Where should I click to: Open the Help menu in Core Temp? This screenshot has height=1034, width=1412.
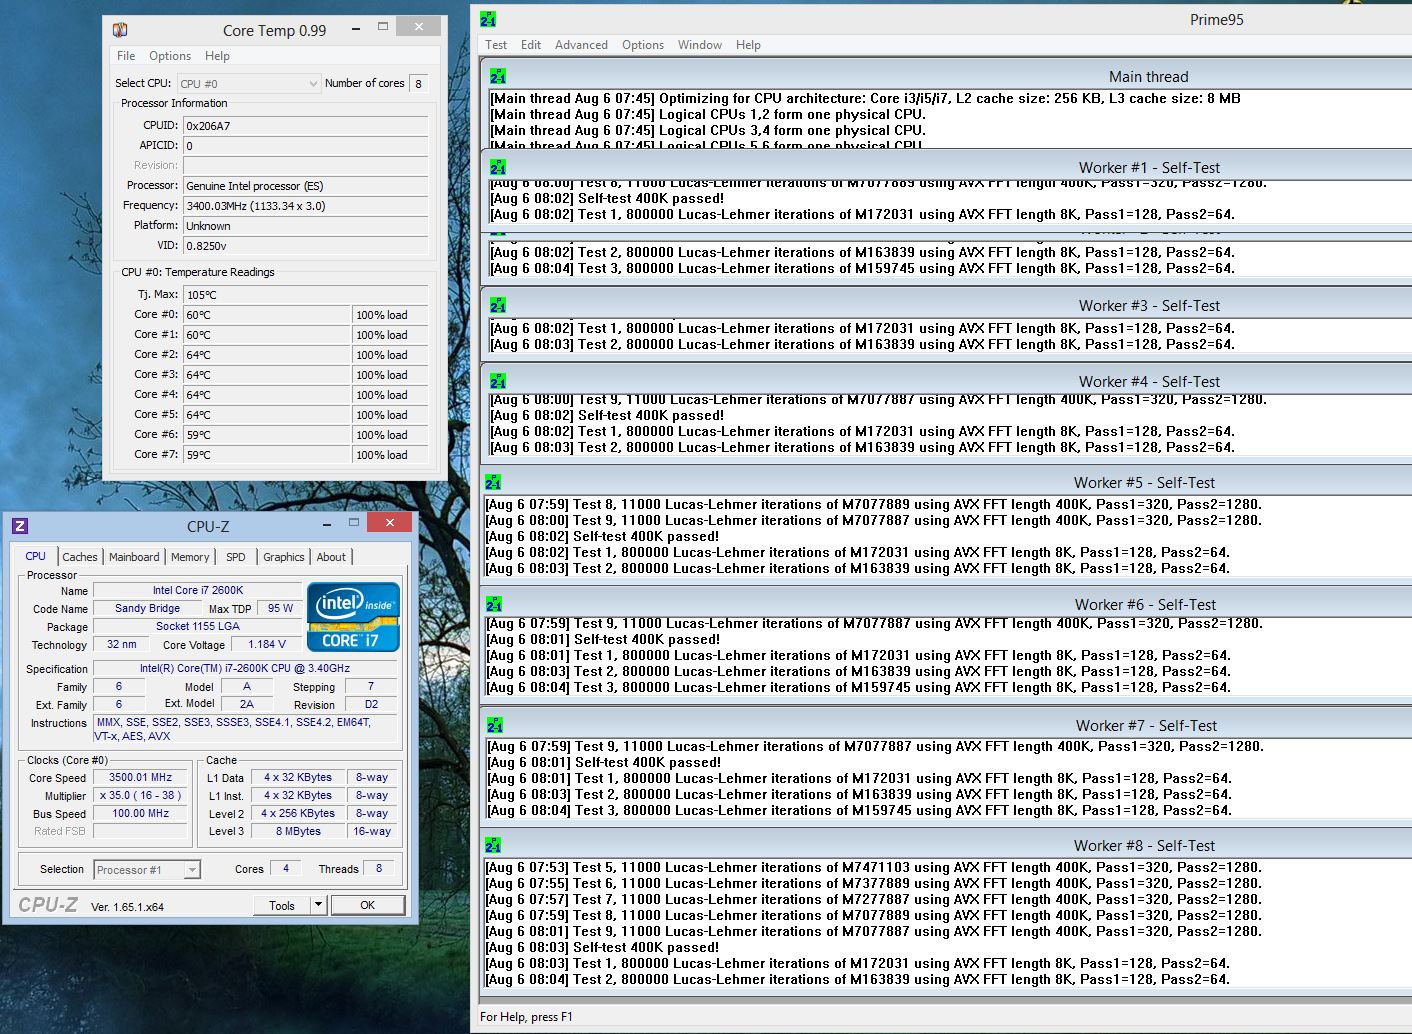(217, 56)
